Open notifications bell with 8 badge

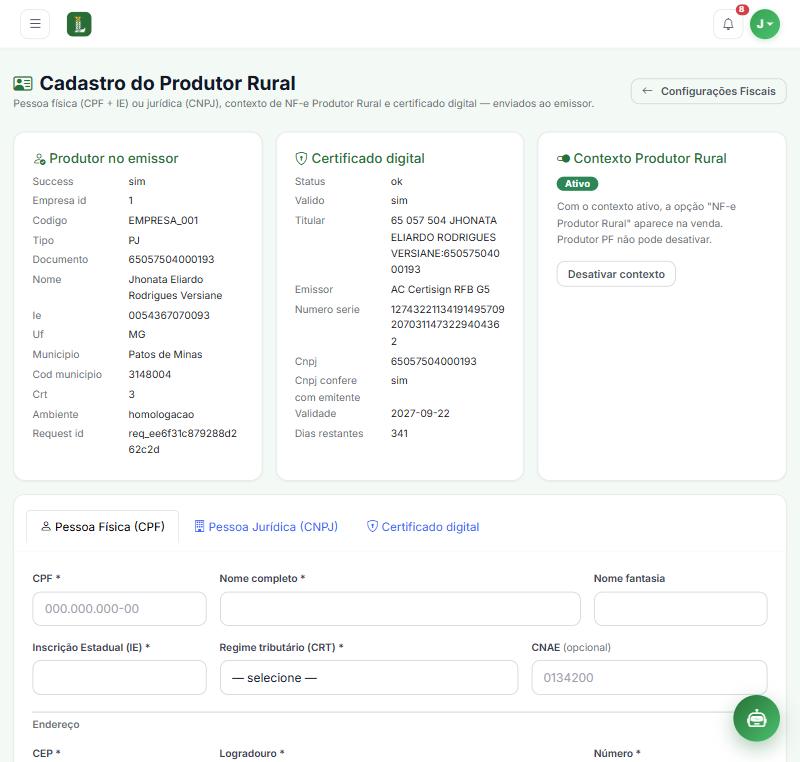pos(728,24)
